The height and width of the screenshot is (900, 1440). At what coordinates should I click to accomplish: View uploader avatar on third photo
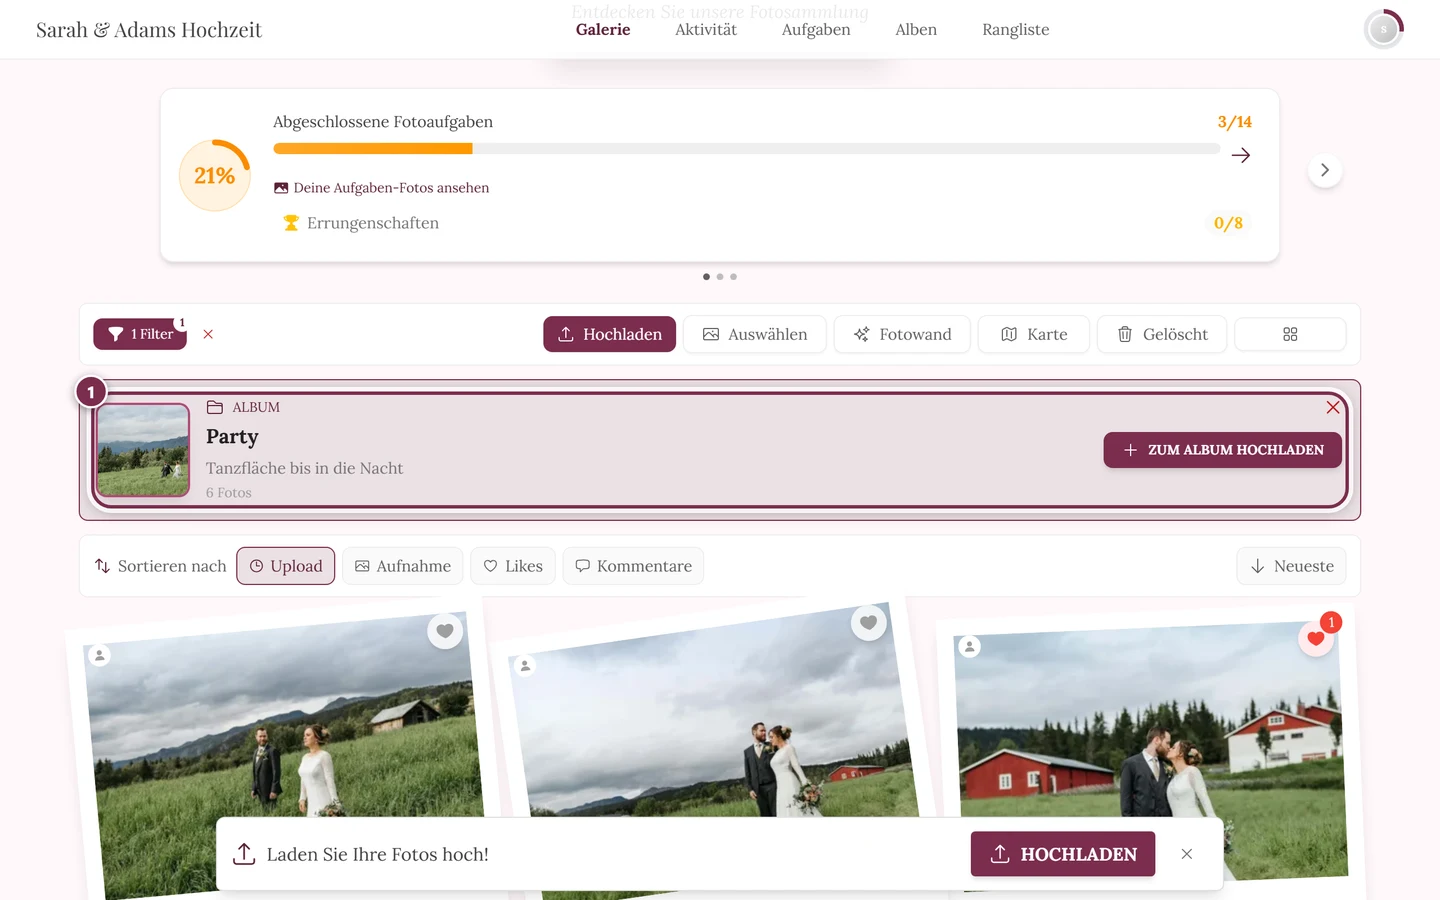pos(969,647)
